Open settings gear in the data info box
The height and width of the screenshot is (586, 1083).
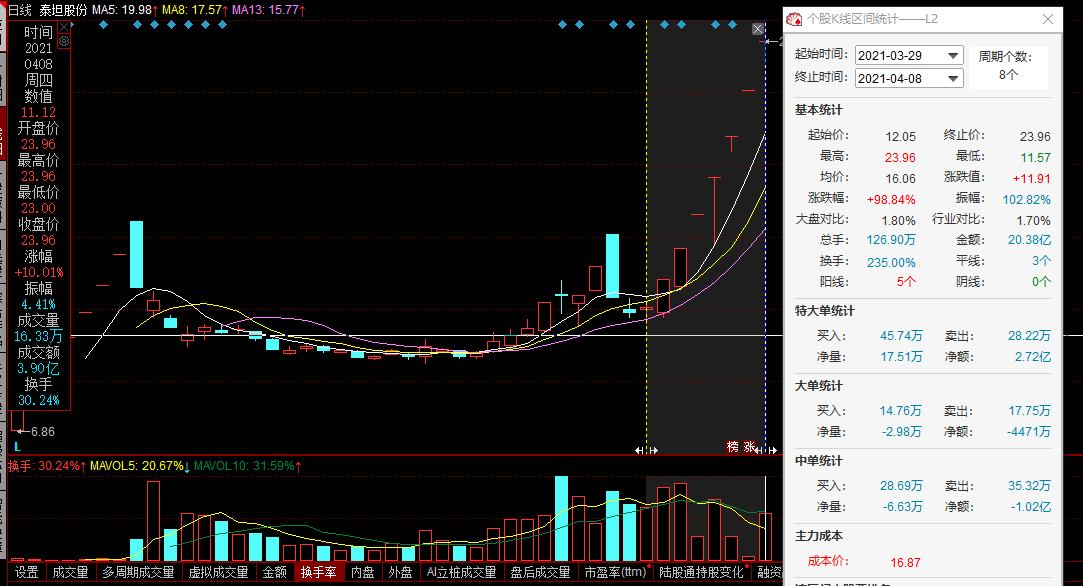[x=64, y=41]
